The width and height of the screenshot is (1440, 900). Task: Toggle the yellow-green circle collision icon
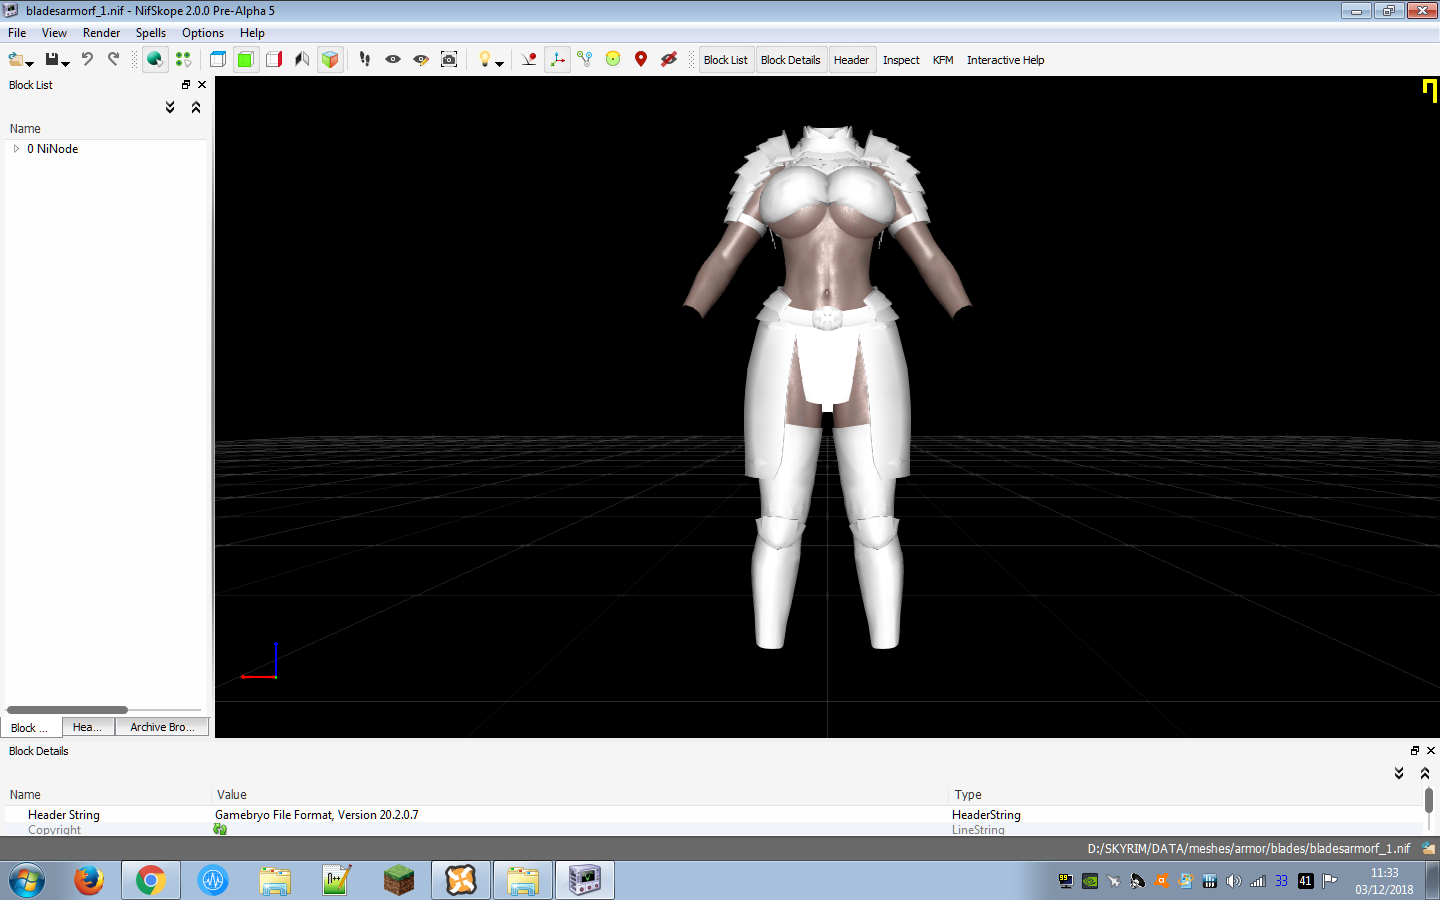click(613, 60)
